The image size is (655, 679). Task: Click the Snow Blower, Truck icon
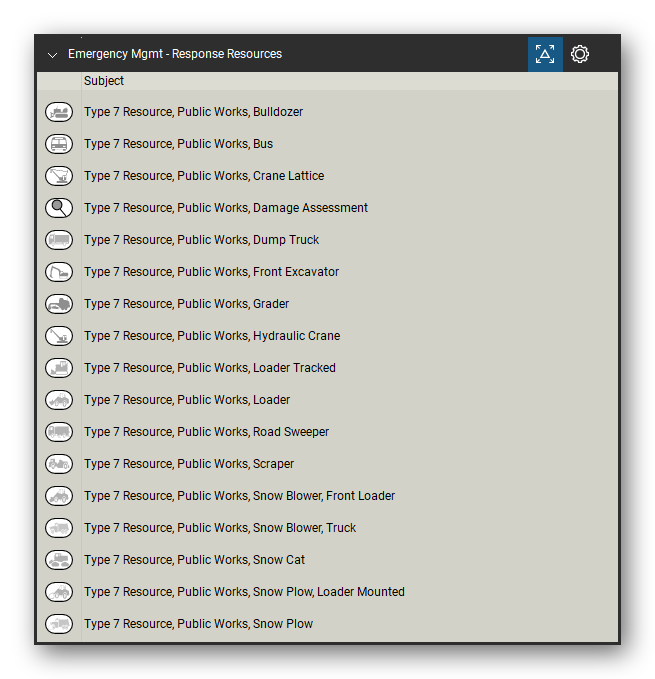(x=59, y=528)
